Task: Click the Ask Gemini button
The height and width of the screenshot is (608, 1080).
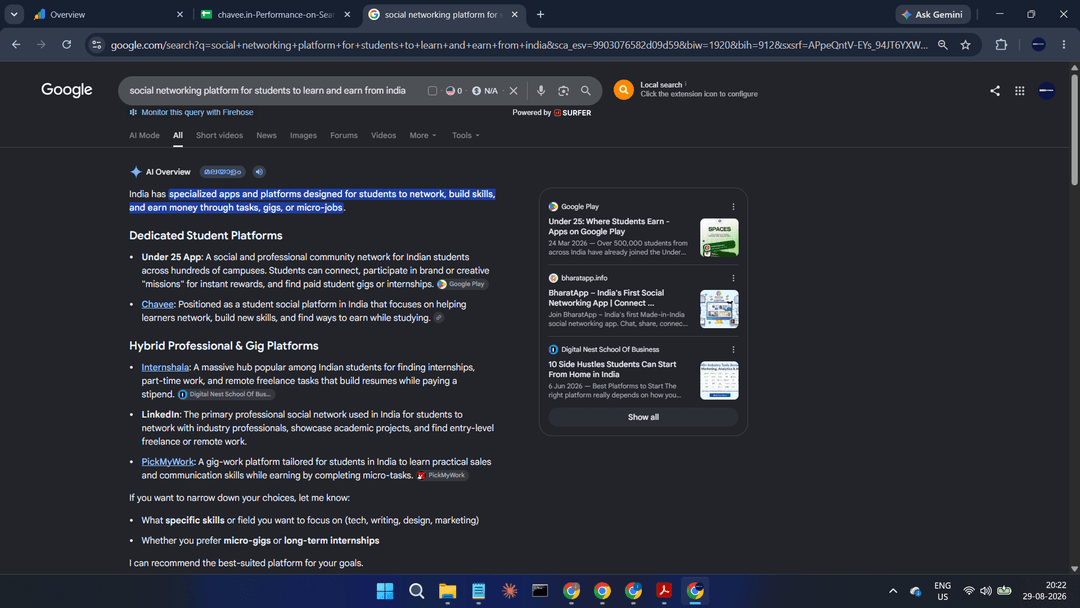Action: 933,14
